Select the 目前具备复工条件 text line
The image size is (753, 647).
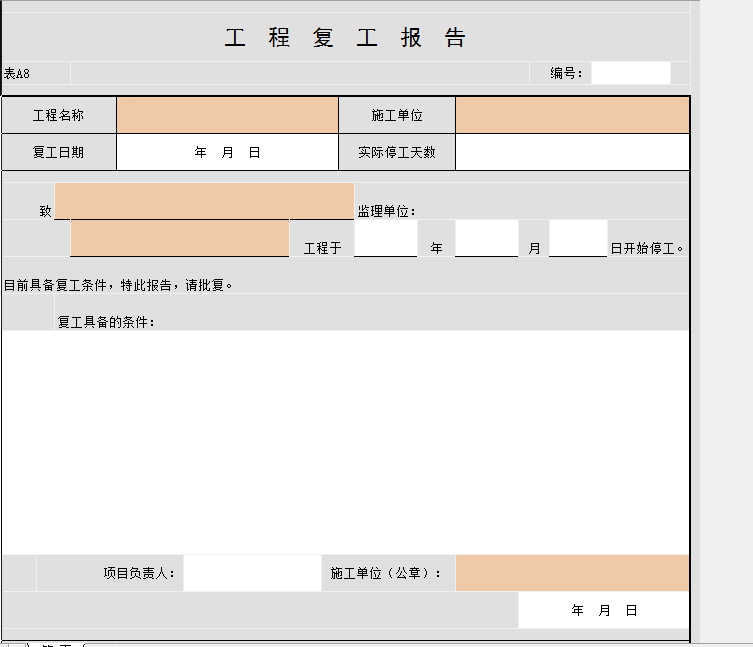120,284
